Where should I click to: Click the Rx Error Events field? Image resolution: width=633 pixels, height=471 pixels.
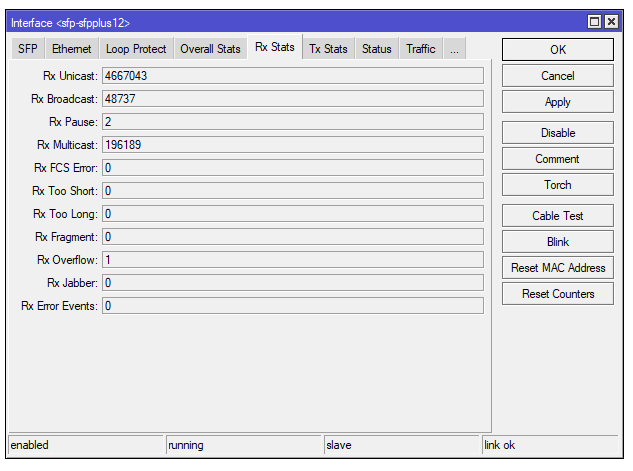pos(293,306)
